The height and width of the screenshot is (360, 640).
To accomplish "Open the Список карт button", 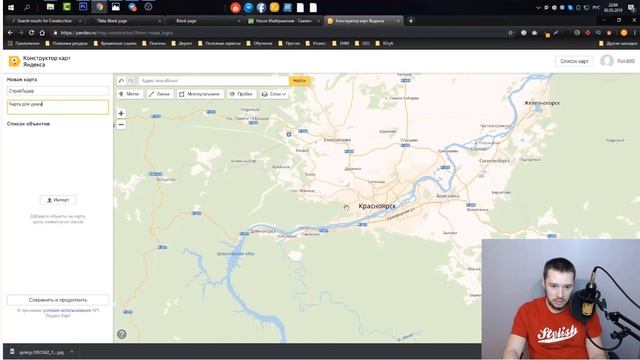I will [574, 61].
